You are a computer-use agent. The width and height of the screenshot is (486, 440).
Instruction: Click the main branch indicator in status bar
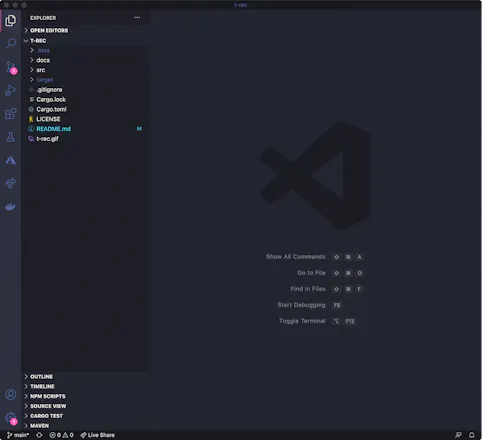tap(18, 435)
